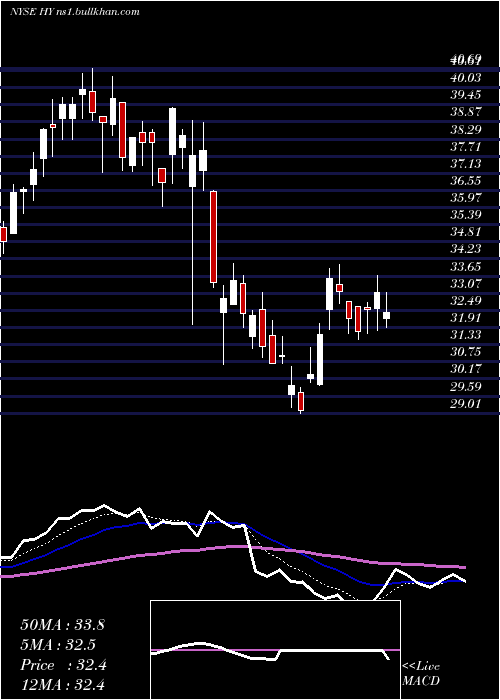This screenshot has height=700, width=500.
Task: Click the last white candlestick on the chart
Action: tap(387, 315)
